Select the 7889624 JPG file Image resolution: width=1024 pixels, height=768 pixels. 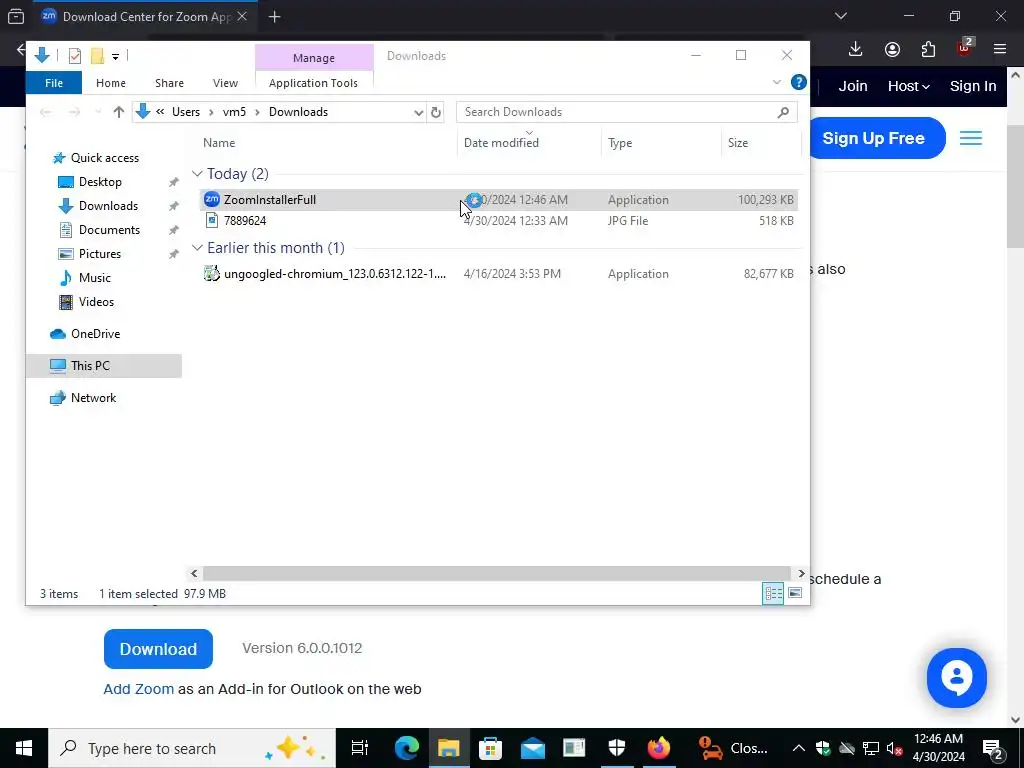[x=498, y=221]
